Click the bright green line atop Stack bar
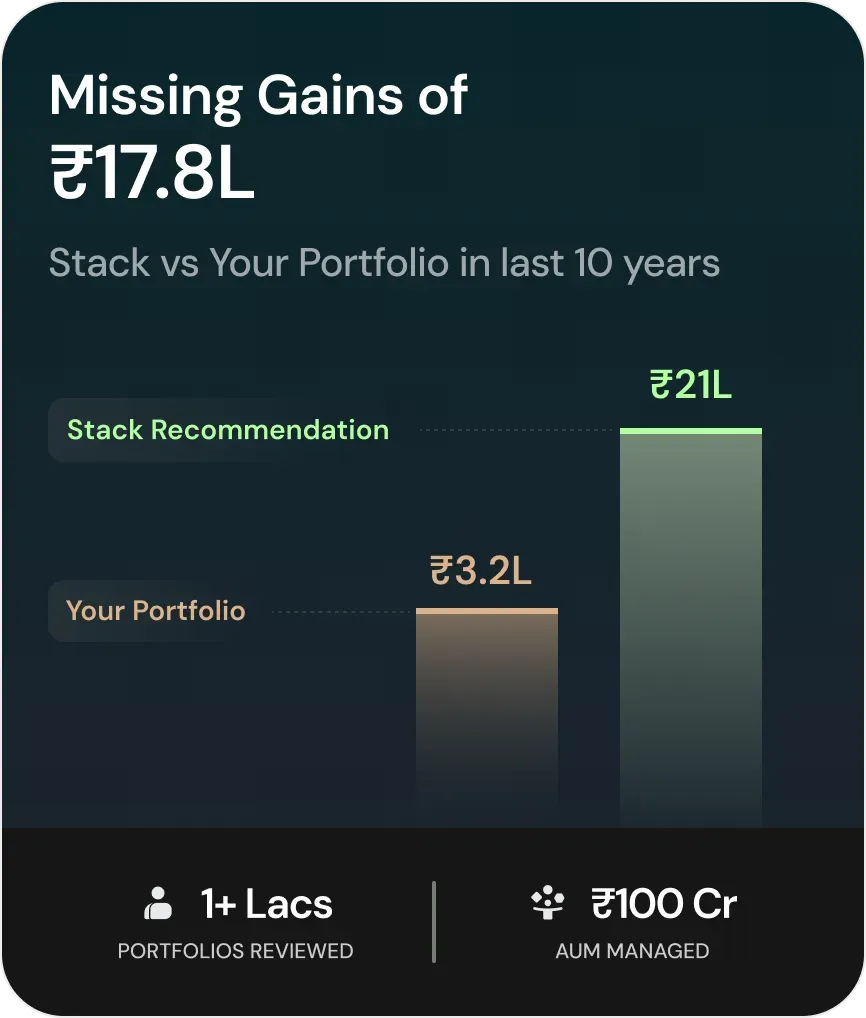866x1018 pixels. [690, 431]
